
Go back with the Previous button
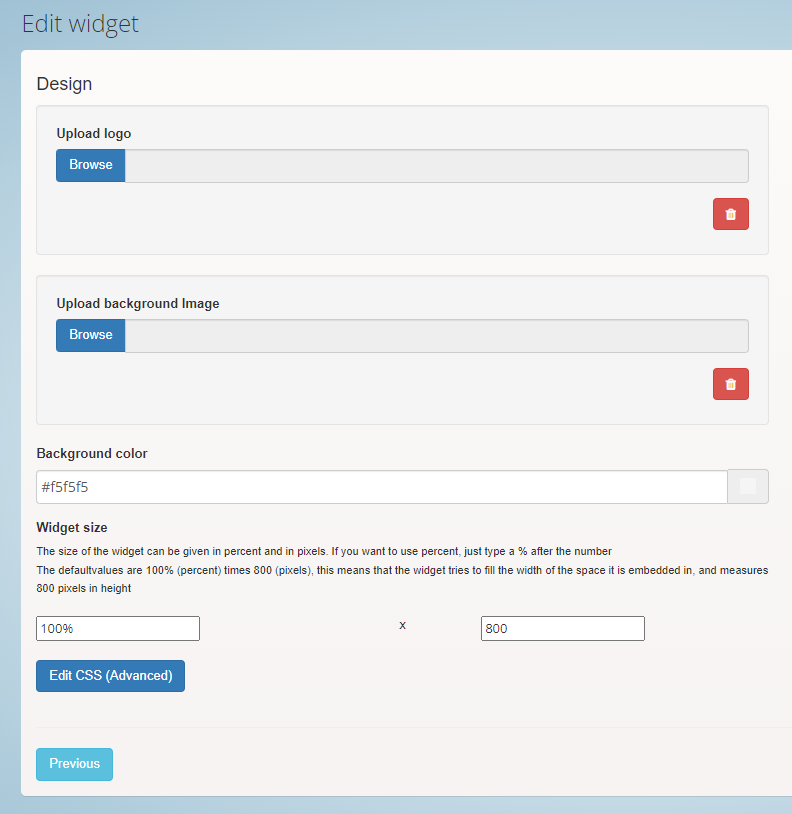tap(74, 764)
